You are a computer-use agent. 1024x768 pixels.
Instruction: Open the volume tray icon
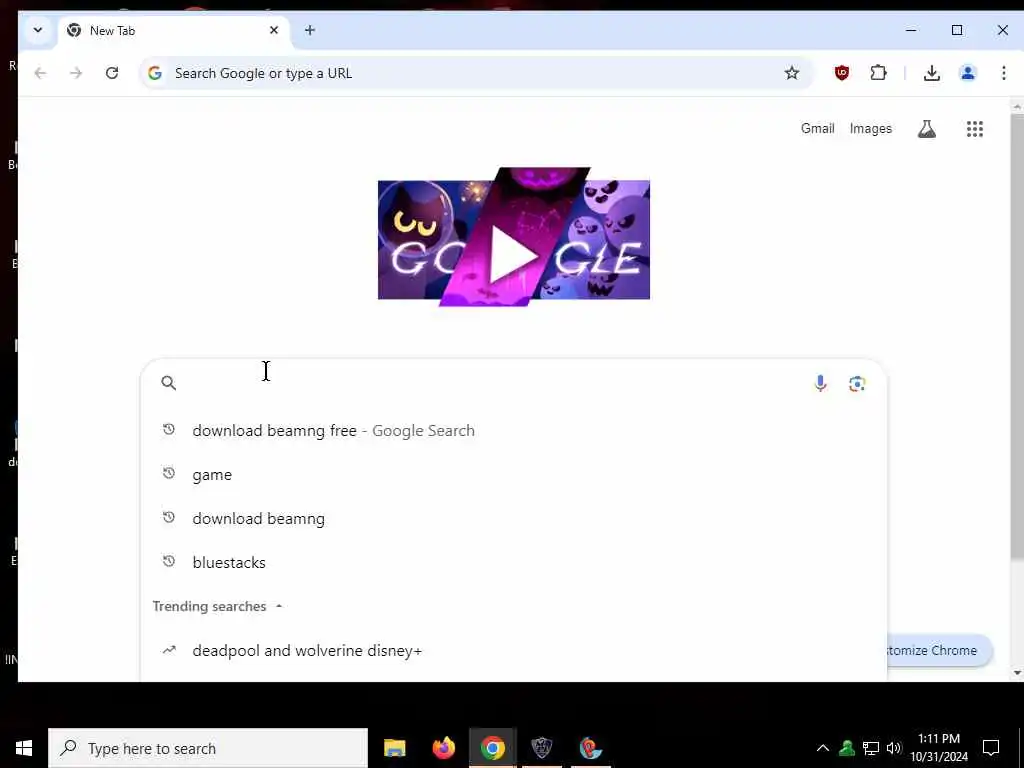click(893, 748)
